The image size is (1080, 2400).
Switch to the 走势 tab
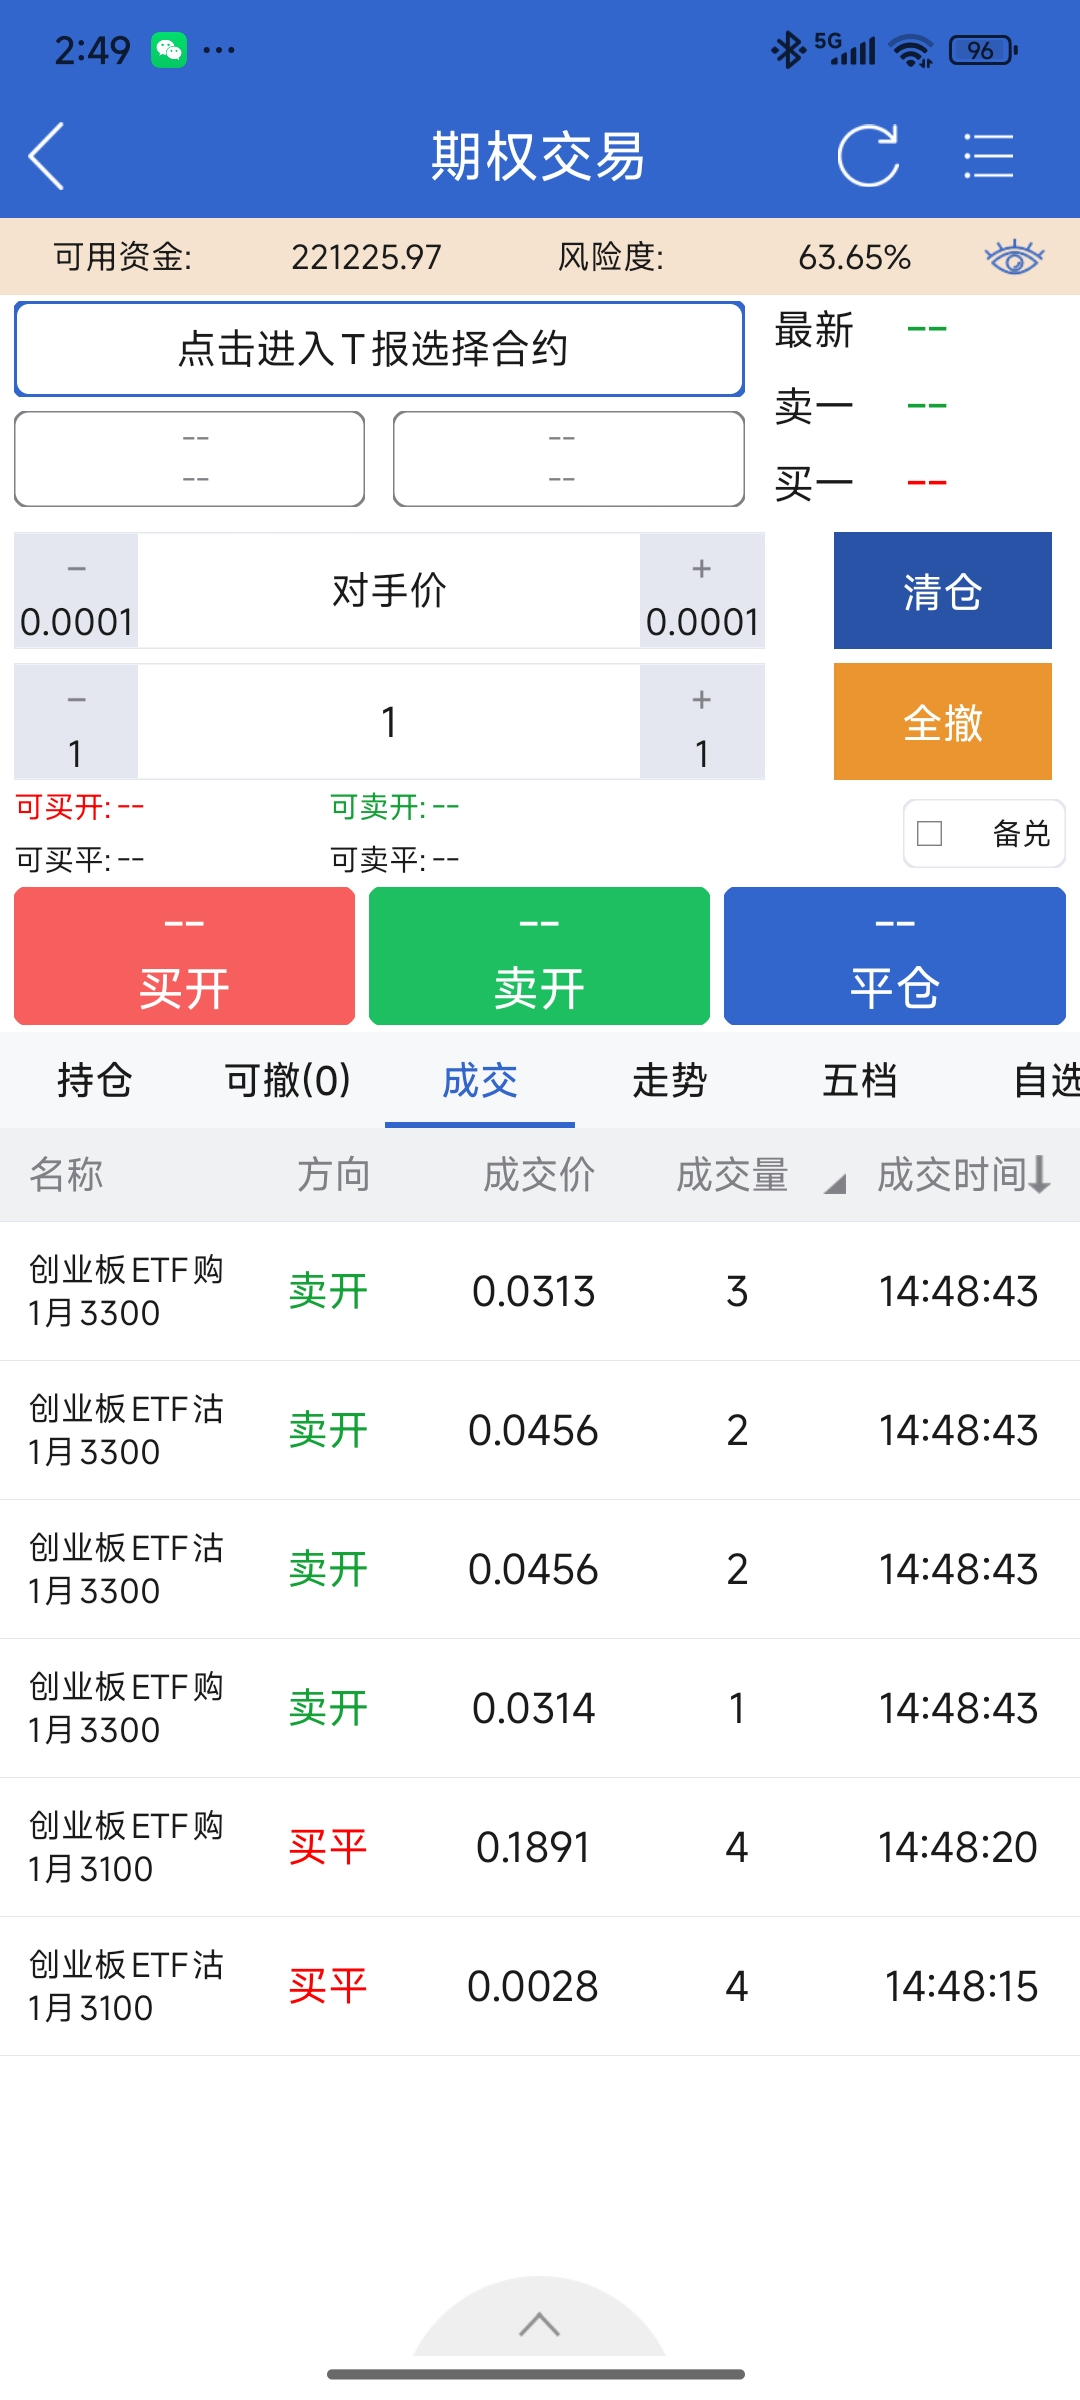(x=669, y=1080)
